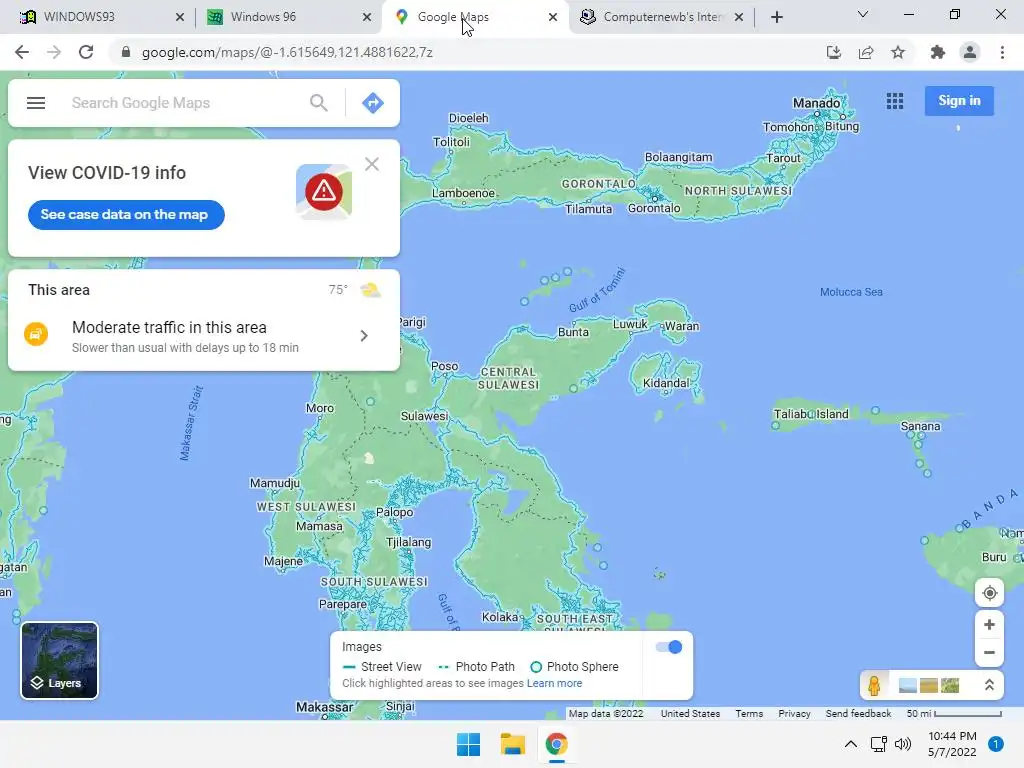Image resolution: width=1024 pixels, height=768 pixels.
Task: Click the Sign in button
Action: tap(959, 101)
